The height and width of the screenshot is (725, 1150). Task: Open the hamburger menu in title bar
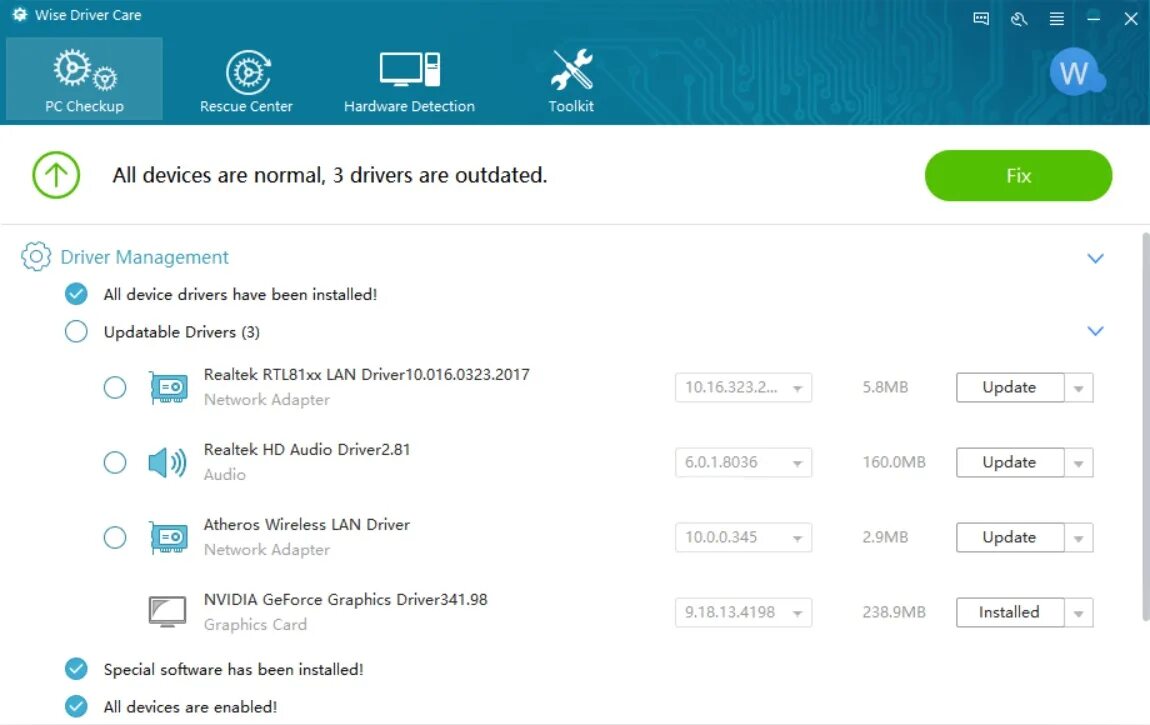[1056, 18]
